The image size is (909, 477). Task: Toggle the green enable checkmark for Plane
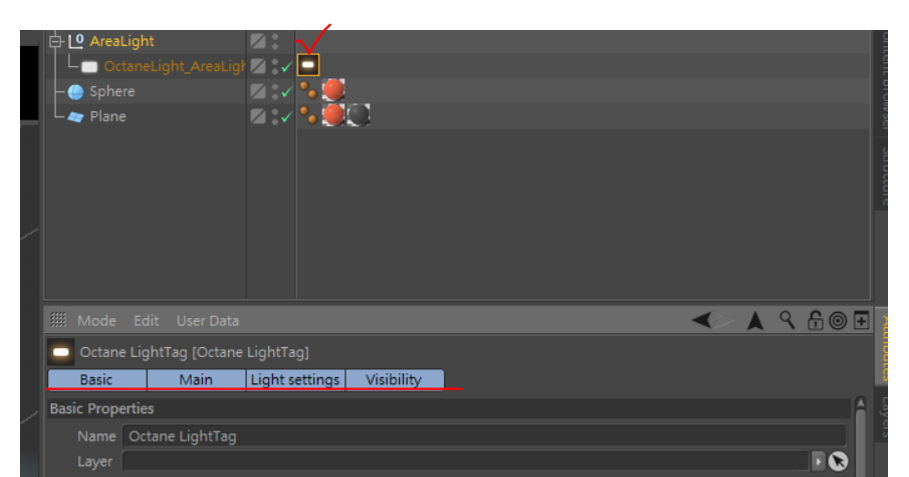click(286, 117)
